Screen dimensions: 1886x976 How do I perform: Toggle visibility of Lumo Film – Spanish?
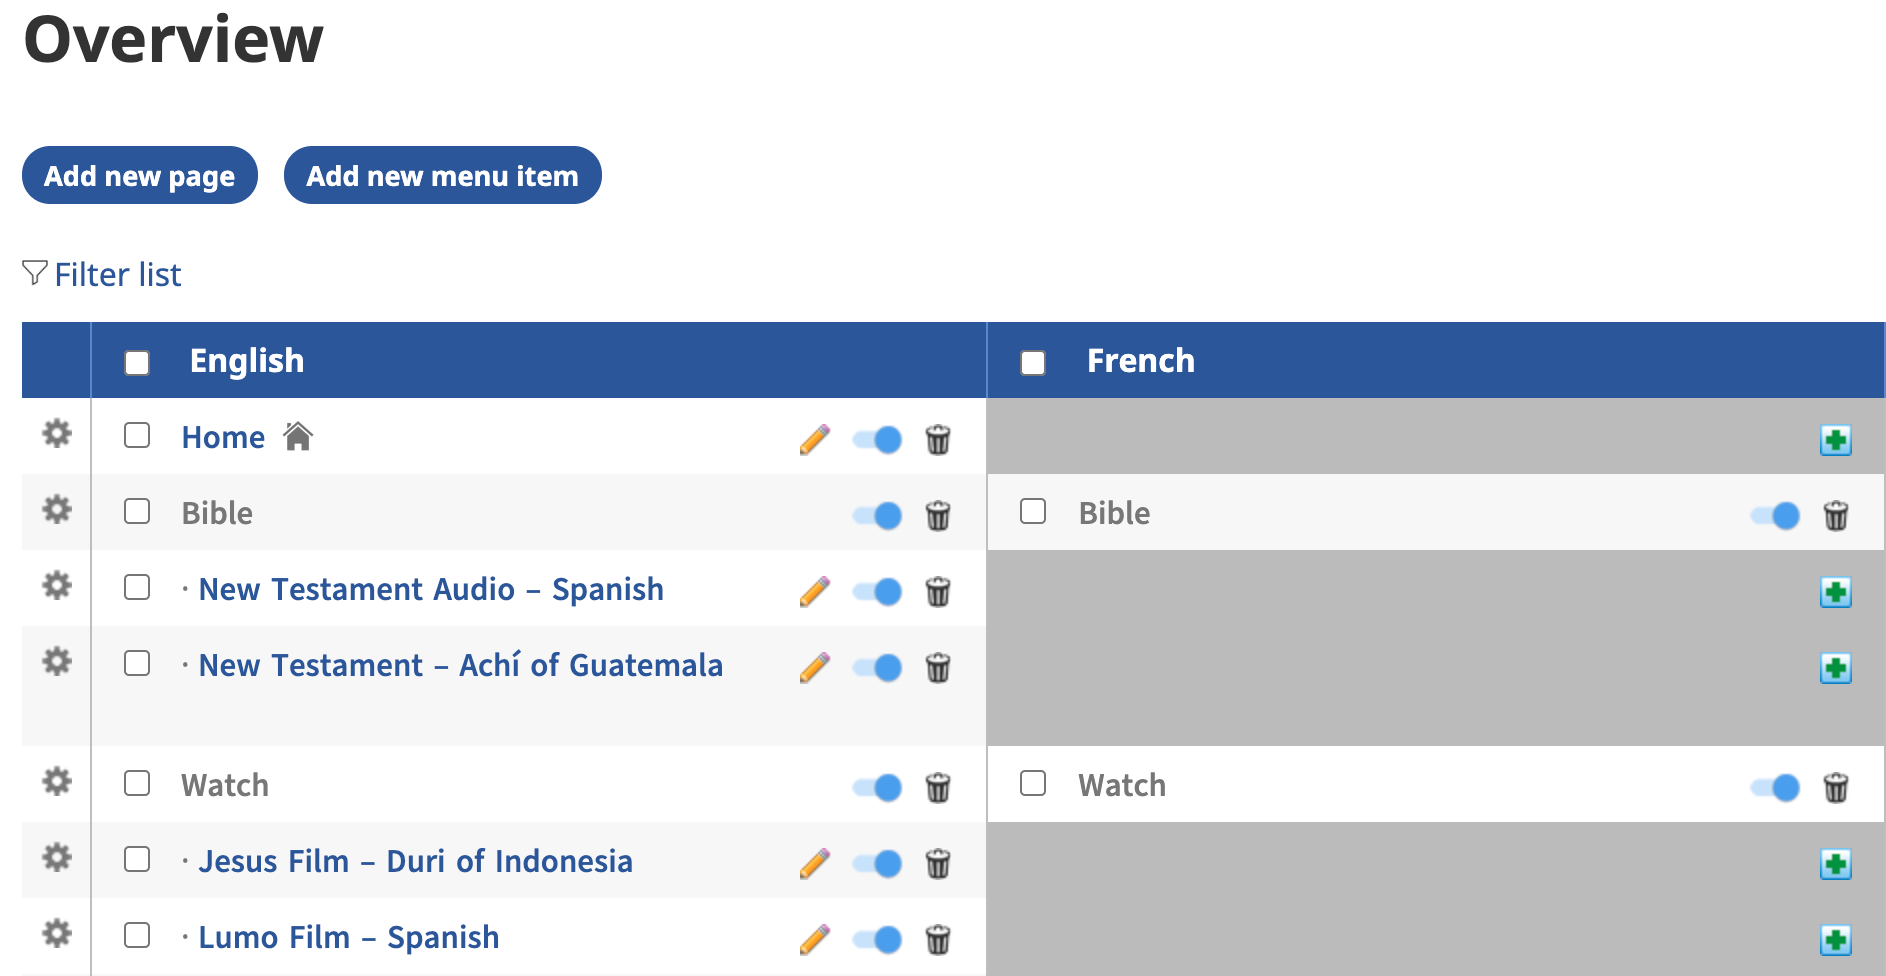(878, 940)
